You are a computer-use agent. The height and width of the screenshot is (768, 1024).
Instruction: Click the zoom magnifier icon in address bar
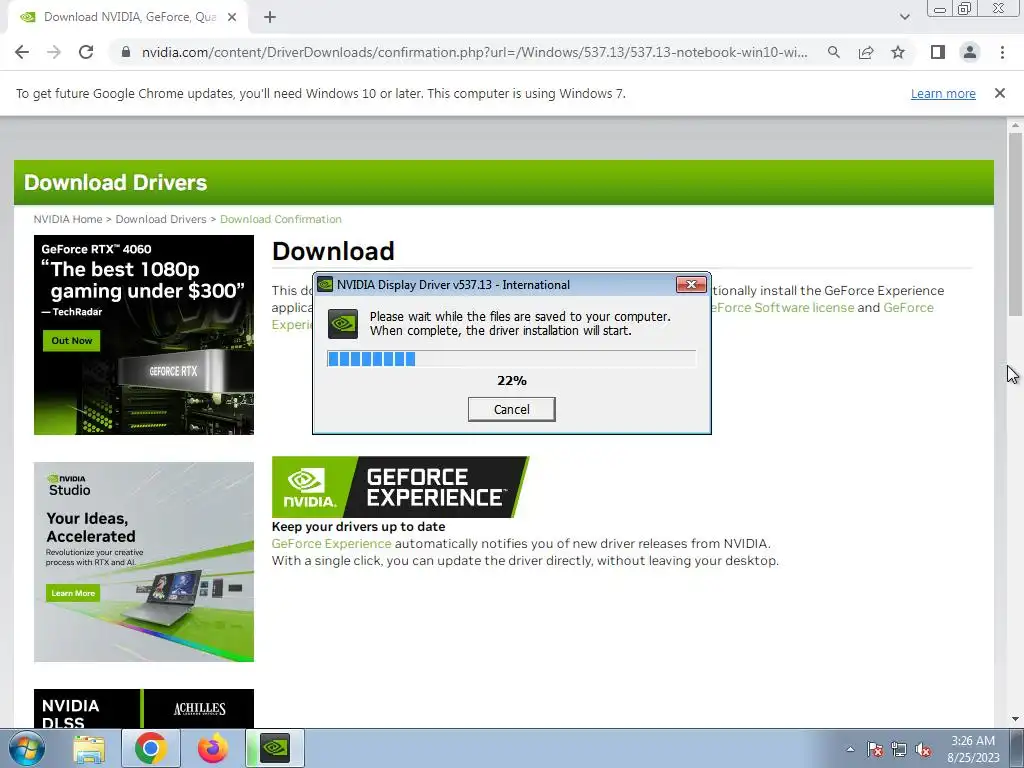833,52
